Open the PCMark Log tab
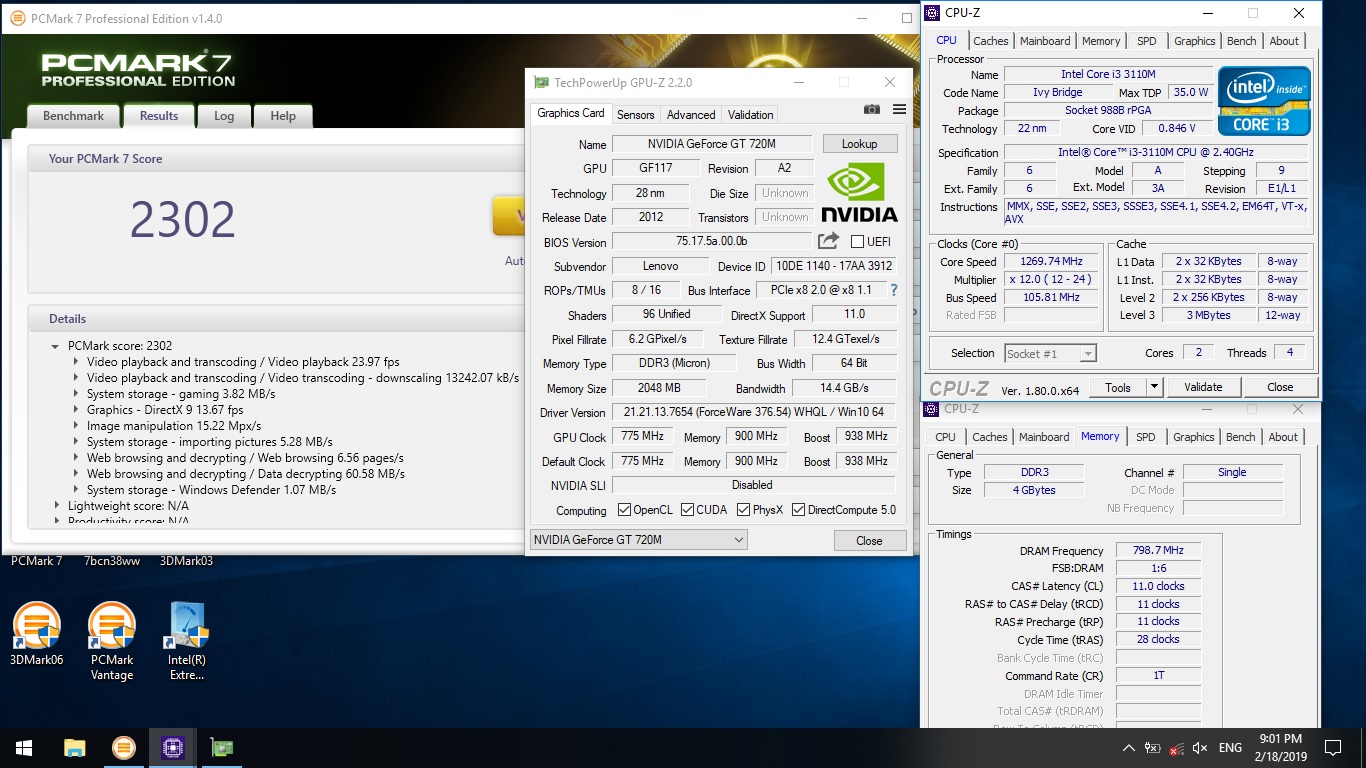The width and height of the screenshot is (1366, 768). [x=224, y=116]
